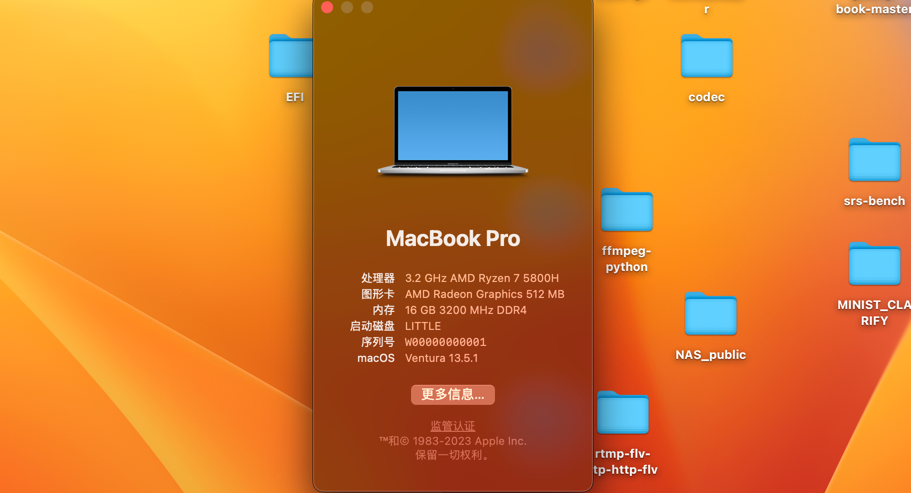Screen dimensions: 911x493
Task: Open the rtmp-flv folder icon
Action: pyautogui.click(x=623, y=413)
